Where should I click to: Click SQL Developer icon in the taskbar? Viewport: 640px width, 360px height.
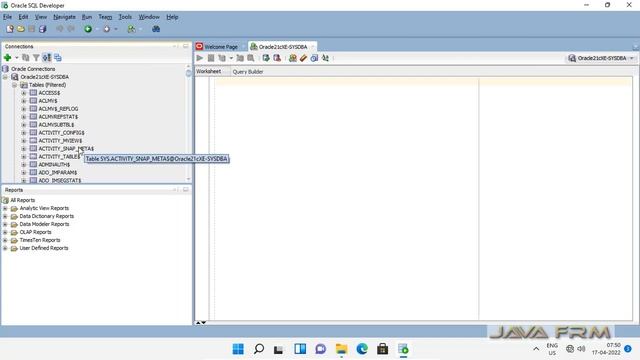pos(403,349)
